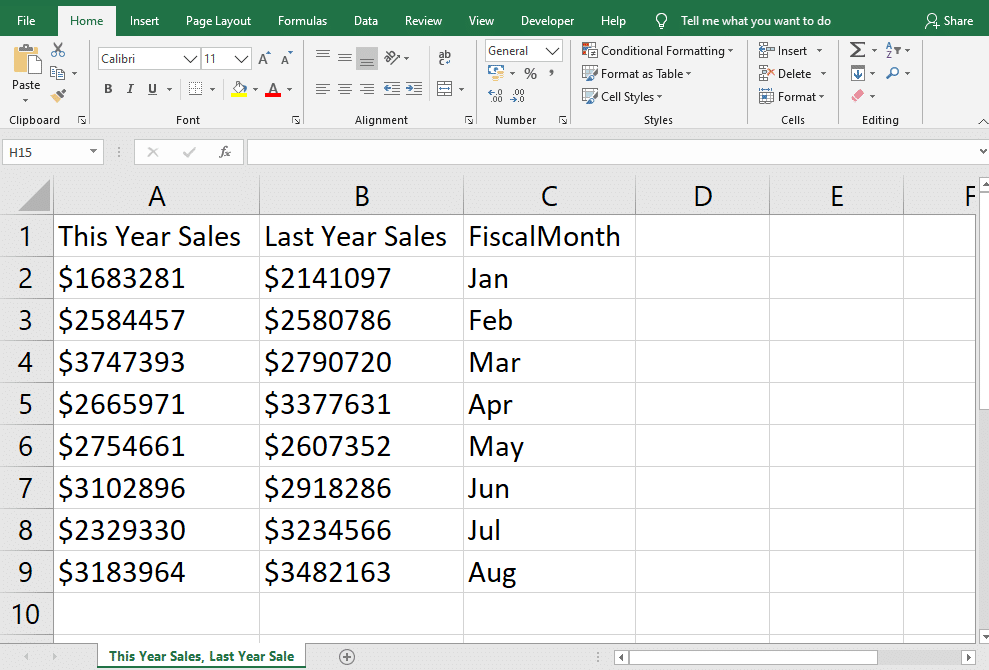The width and height of the screenshot is (989, 670).
Task: Switch to the Formulas ribbon tab
Action: click(302, 20)
